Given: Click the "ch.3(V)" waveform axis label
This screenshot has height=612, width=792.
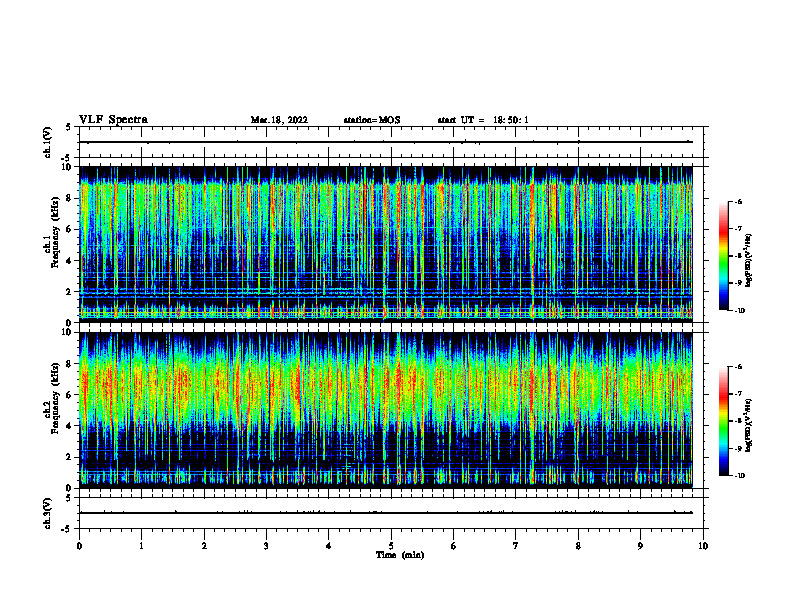Looking at the screenshot, I should point(48,513).
